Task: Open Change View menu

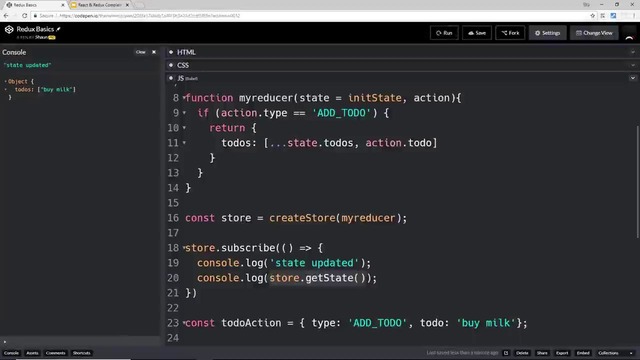Action: 594,33
